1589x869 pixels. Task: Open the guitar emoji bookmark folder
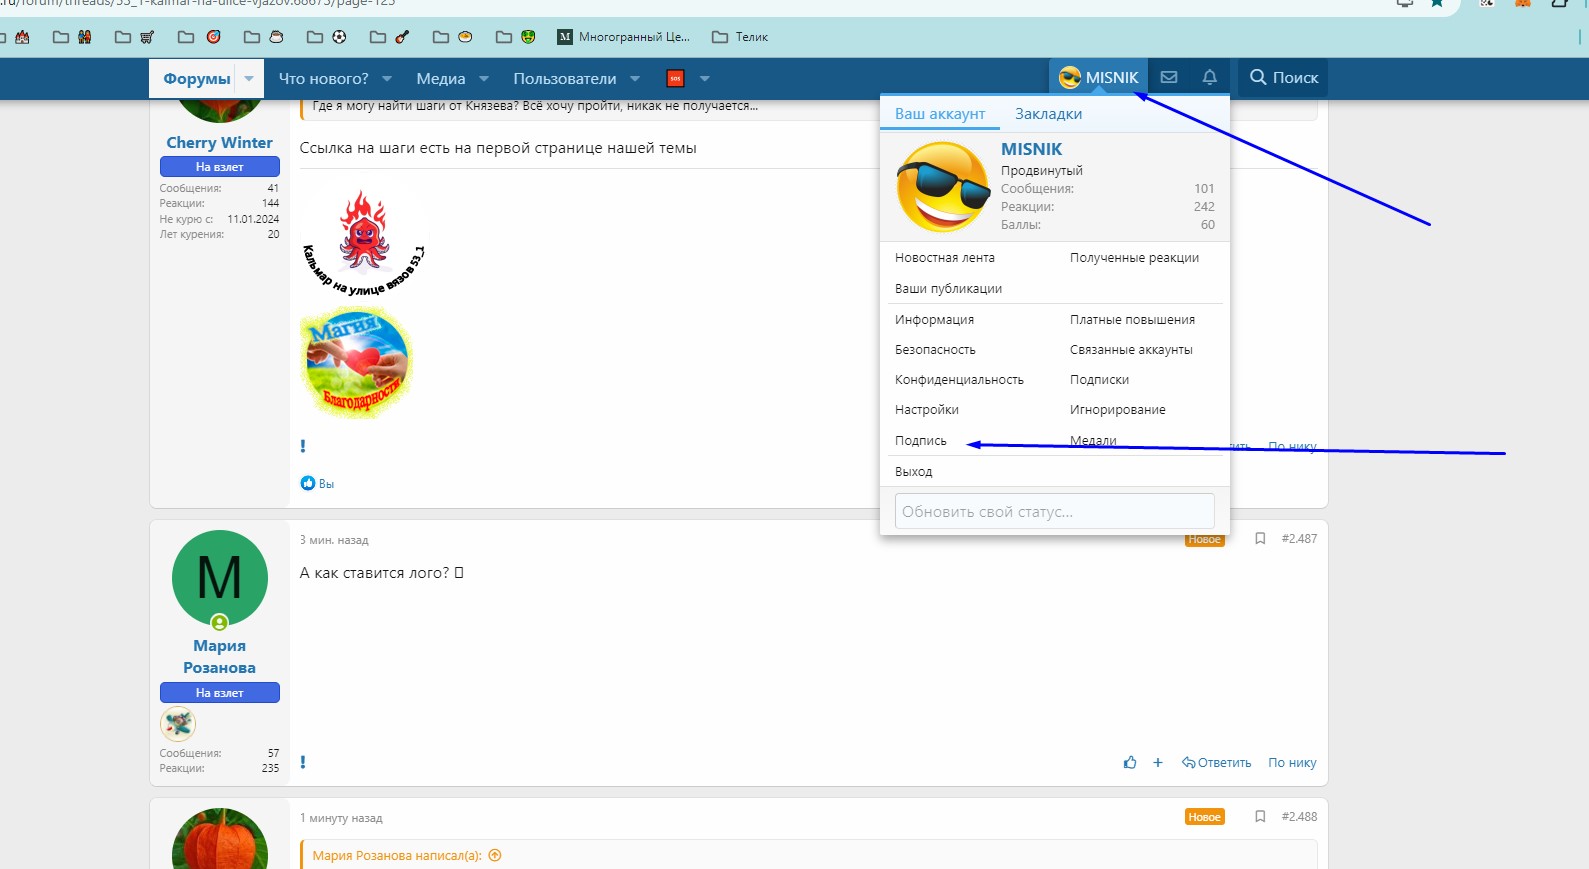point(390,37)
